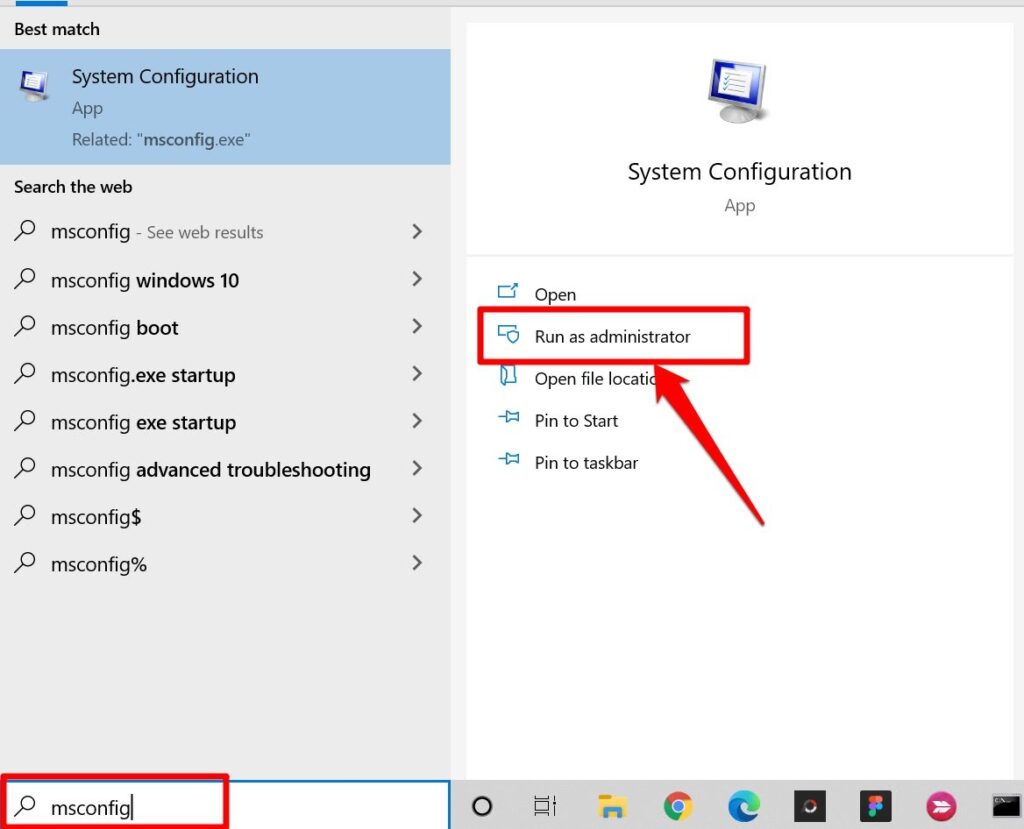Click the Figma icon in the taskbar
This screenshot has width=1024, height=829.
pyautogui.click(x=876, y=806)
